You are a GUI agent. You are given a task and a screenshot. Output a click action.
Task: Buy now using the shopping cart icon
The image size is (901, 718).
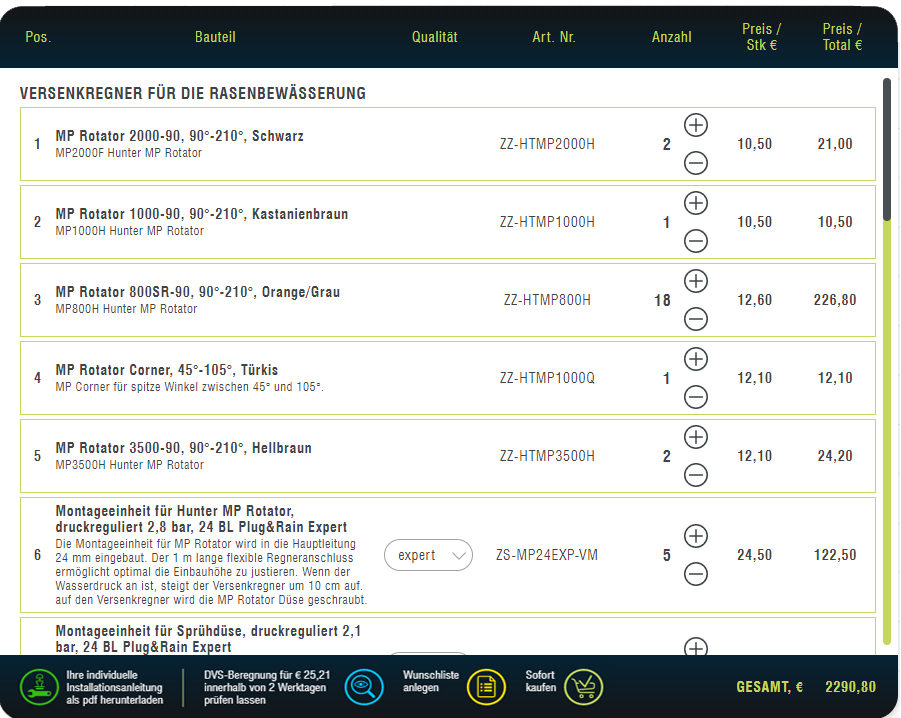point(584,687)
